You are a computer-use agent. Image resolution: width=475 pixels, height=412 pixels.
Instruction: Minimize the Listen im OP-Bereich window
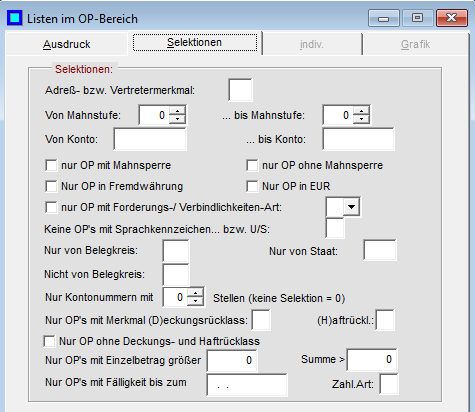click(x=384, y=18)
